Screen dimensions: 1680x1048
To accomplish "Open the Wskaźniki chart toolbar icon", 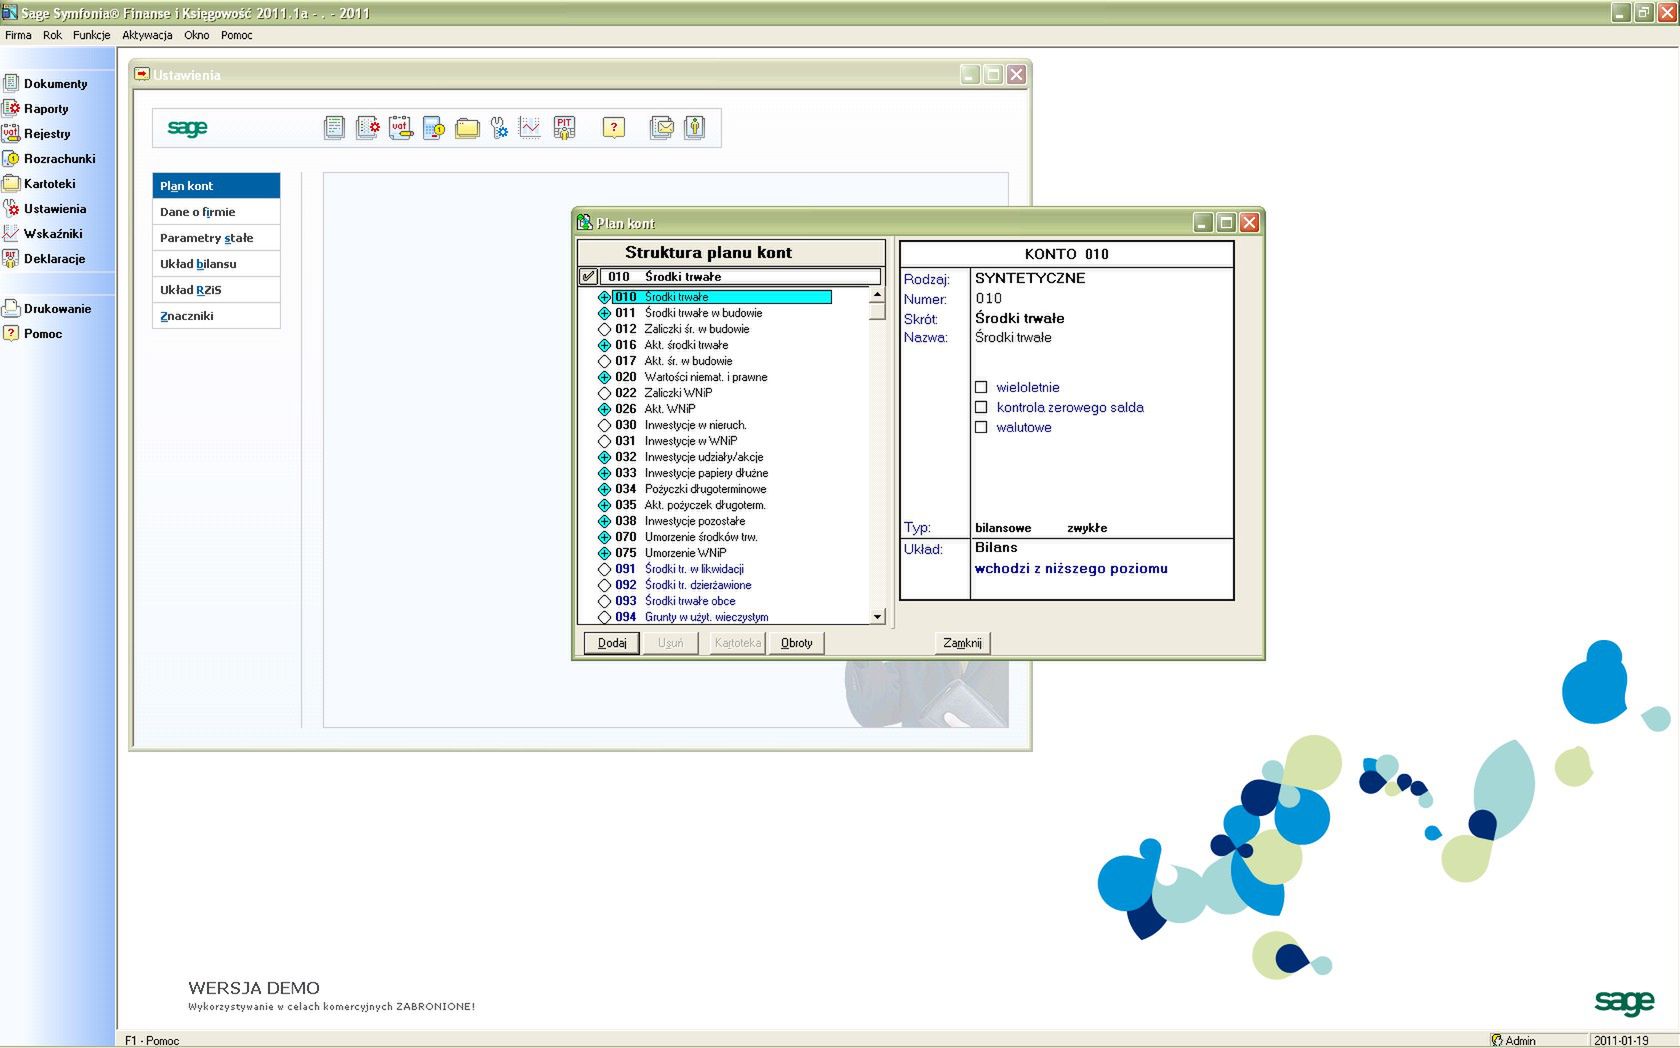I will (x=530, y=127).
